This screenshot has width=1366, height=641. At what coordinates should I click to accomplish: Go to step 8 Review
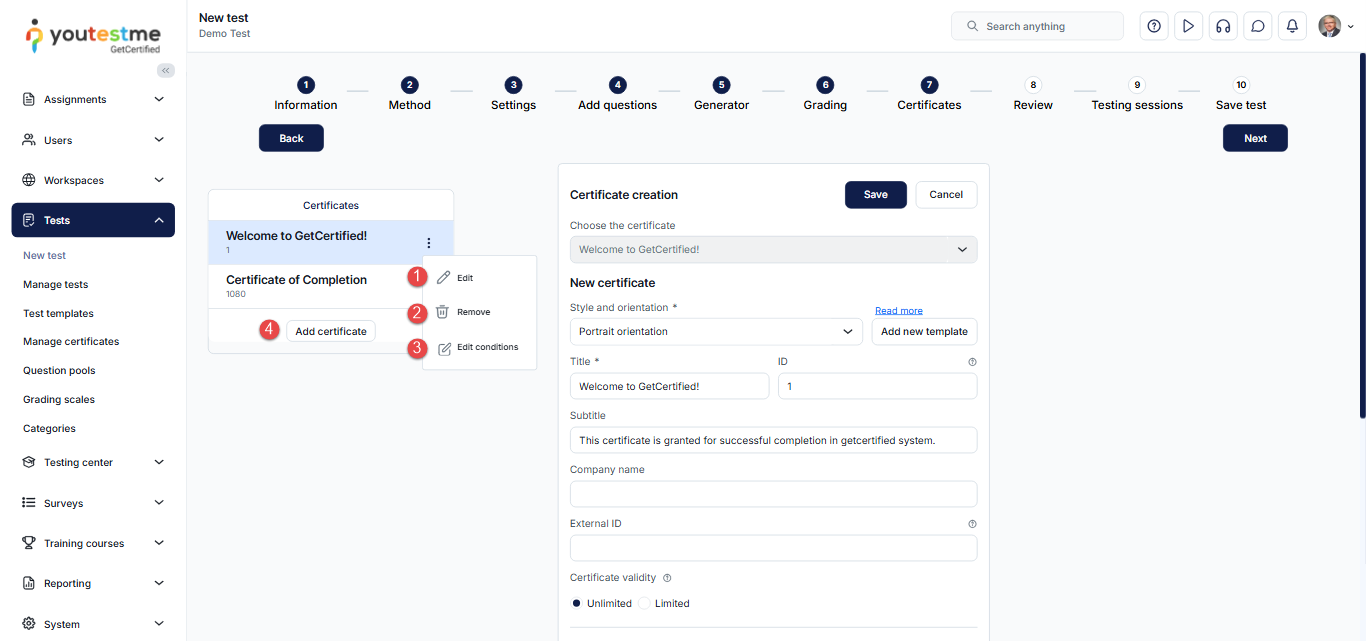pyautogui.click(x=1033, y=95)
